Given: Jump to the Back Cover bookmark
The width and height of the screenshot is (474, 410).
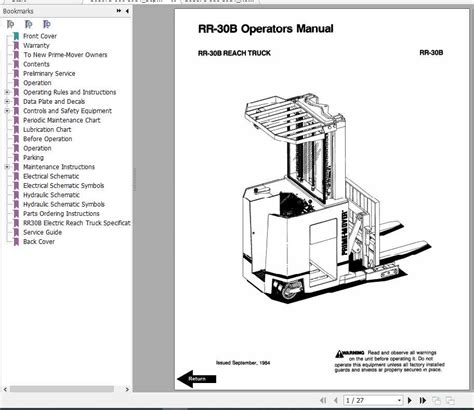Looking at the screenshot, I should (x=39, y=241).
